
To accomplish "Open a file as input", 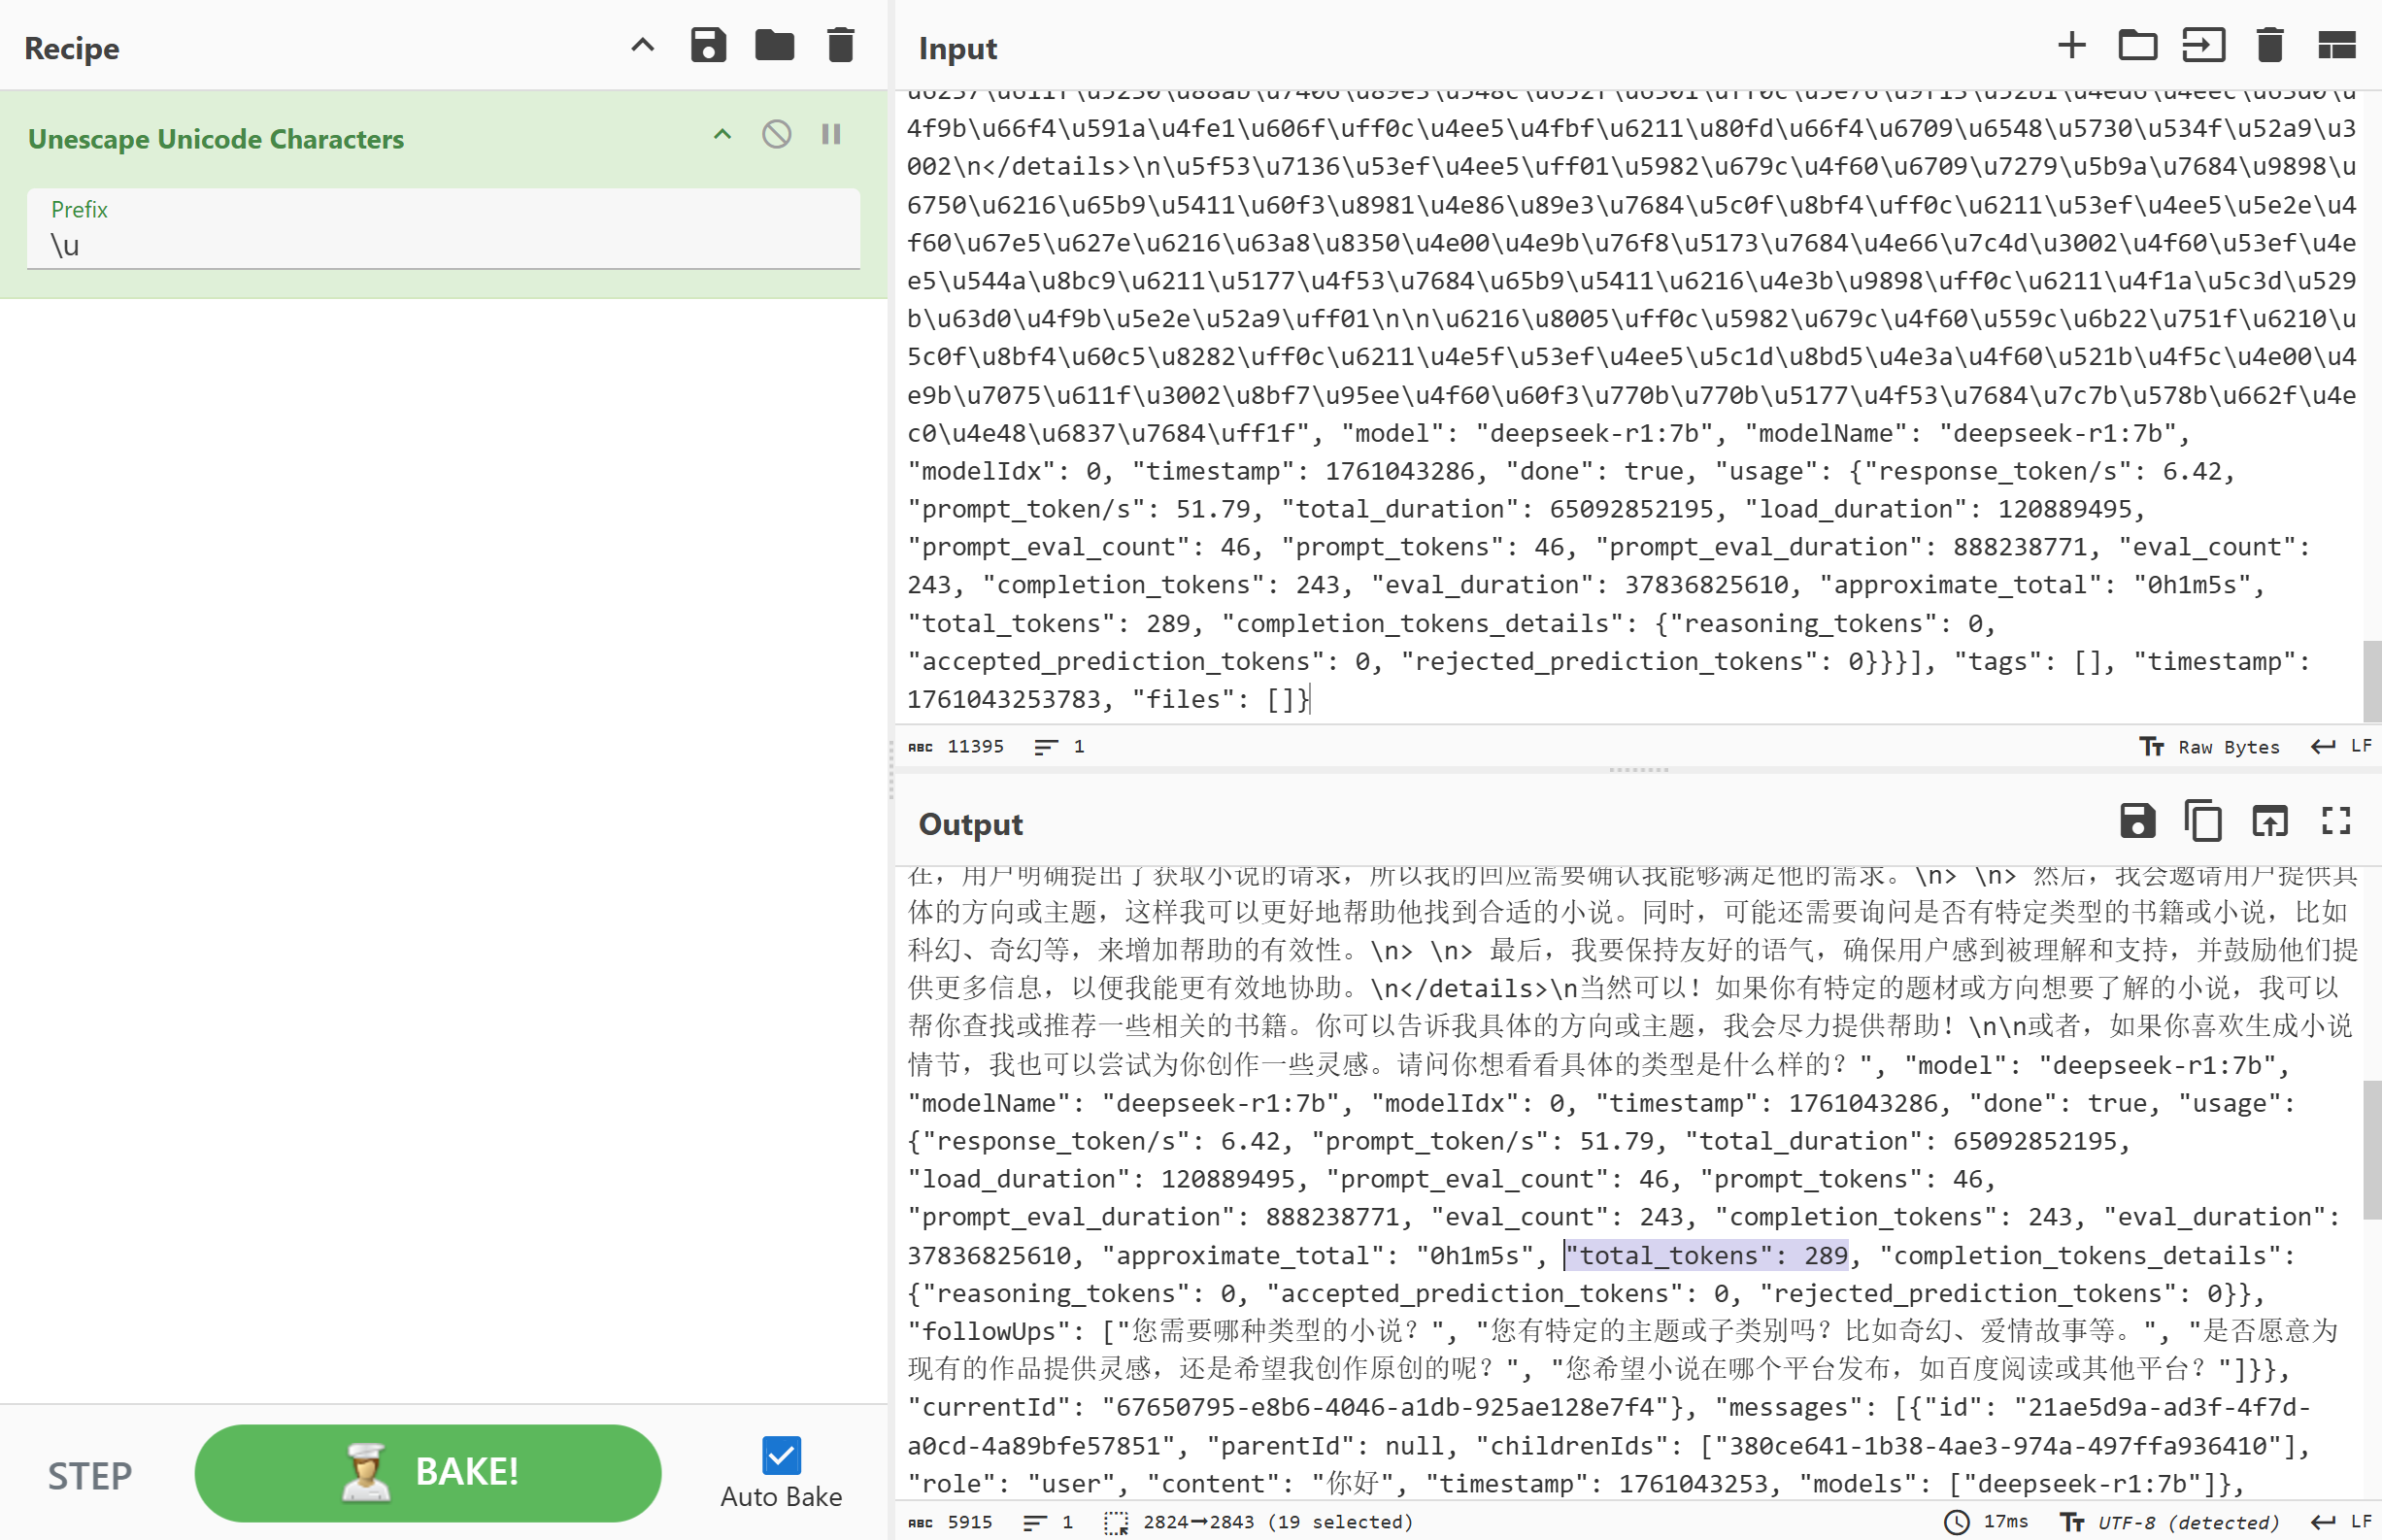I will pos(2203,46).
